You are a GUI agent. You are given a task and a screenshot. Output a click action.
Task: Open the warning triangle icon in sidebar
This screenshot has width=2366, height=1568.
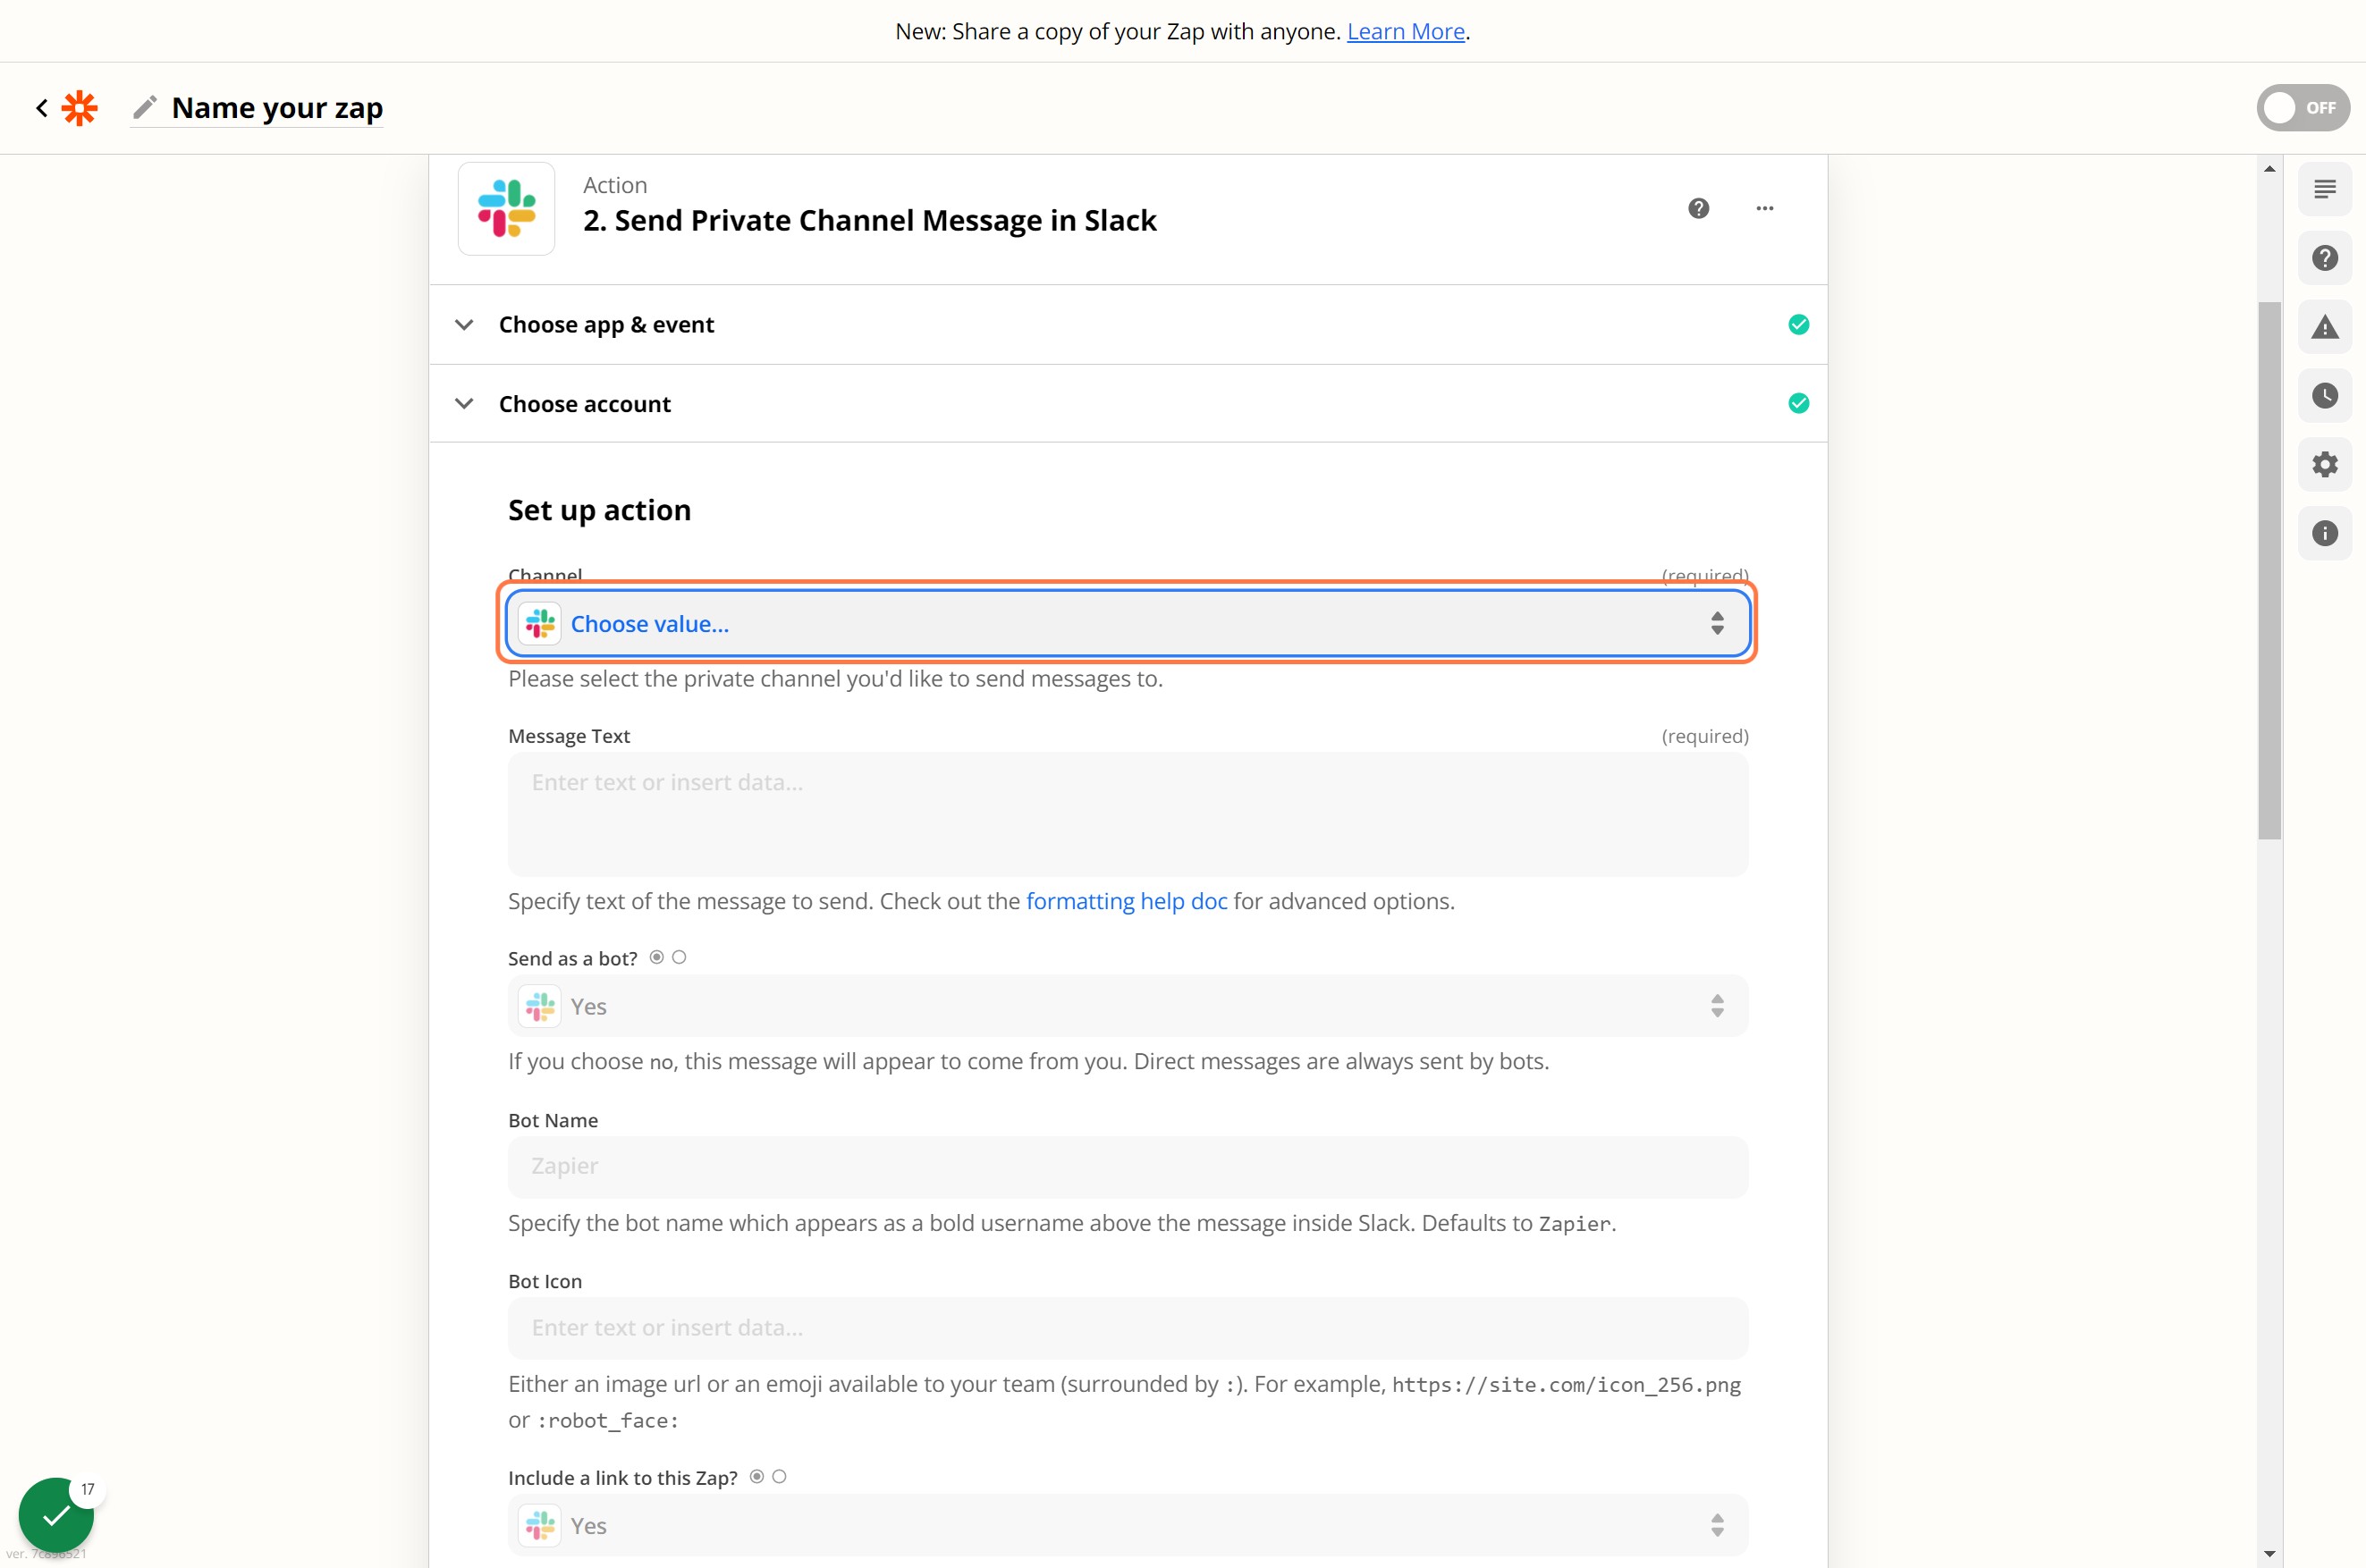pos(2325,327)
